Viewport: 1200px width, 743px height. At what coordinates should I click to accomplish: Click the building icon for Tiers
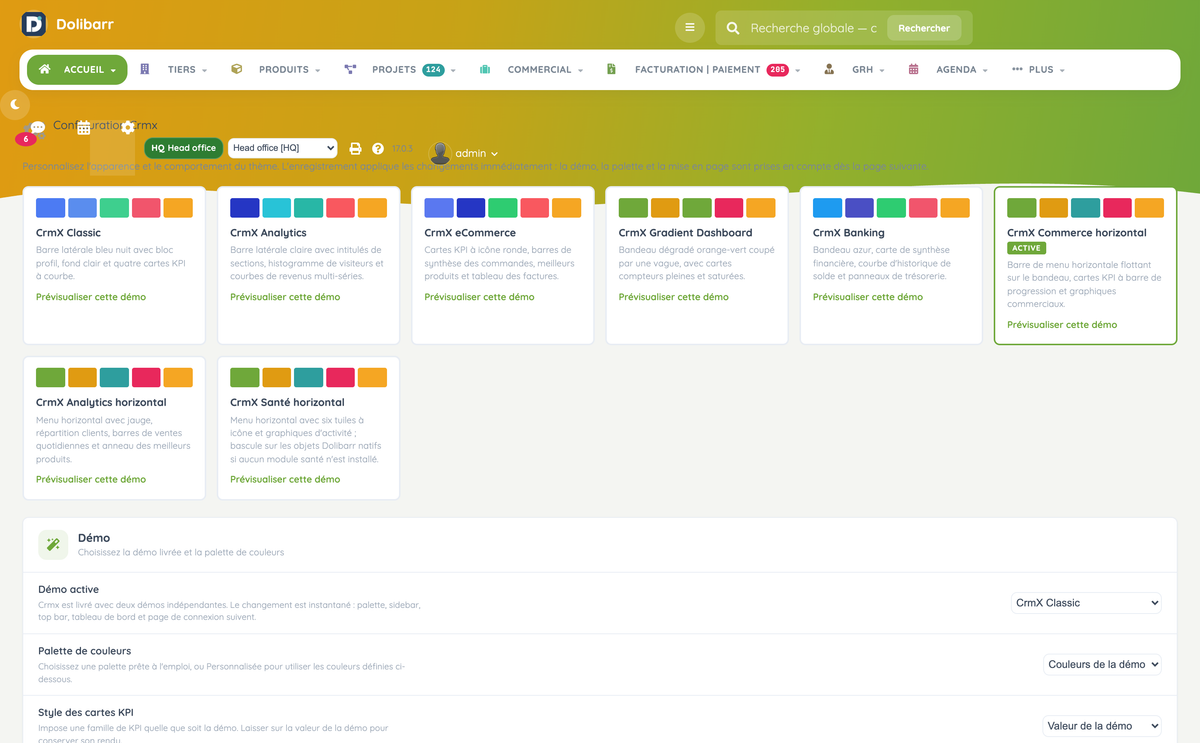145,69
